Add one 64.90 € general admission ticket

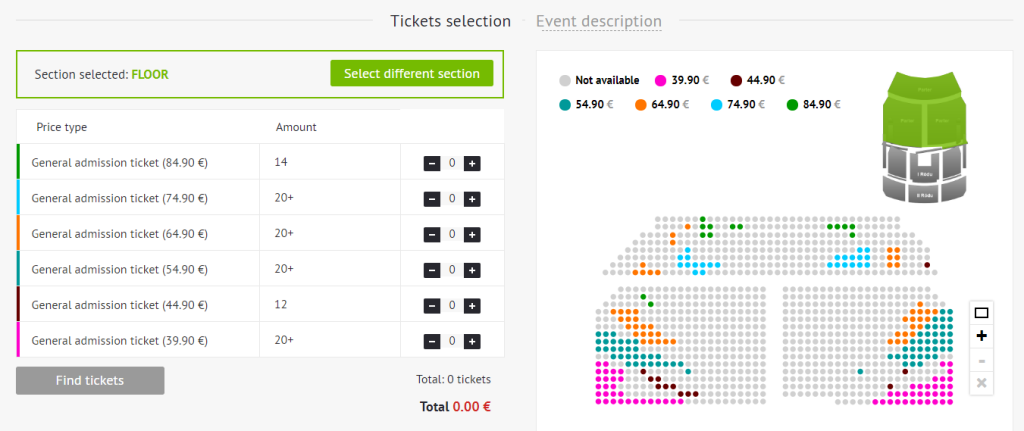[472, 234]
